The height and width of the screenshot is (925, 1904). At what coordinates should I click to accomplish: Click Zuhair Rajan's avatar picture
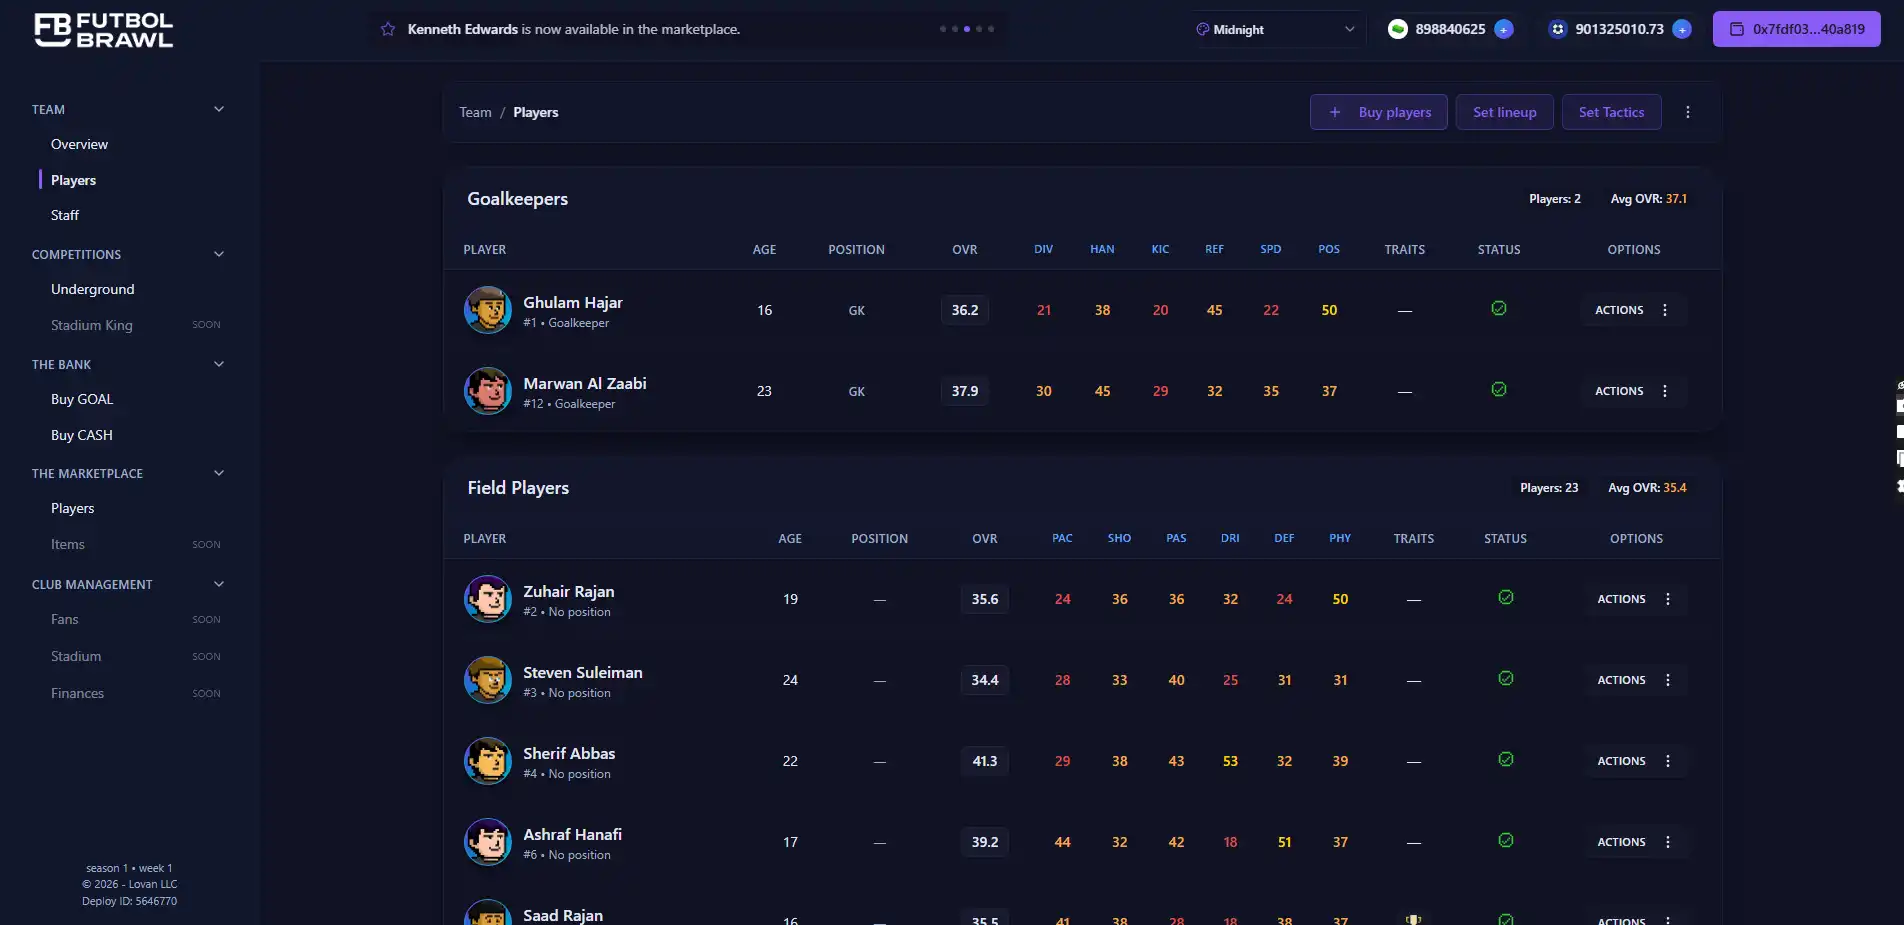pyautogui.click(x=488, y=599)
